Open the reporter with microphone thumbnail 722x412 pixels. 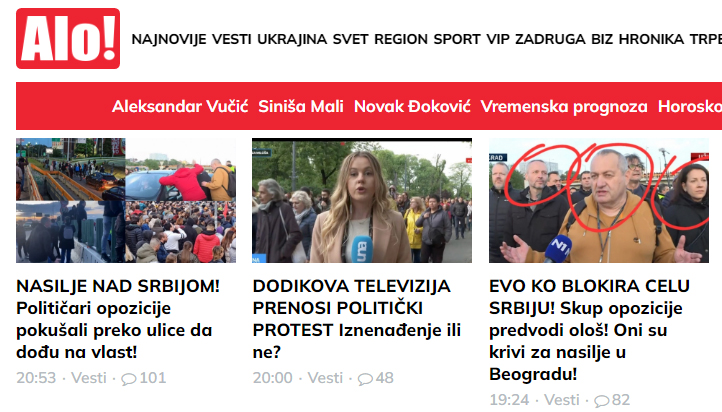point(362,200)
